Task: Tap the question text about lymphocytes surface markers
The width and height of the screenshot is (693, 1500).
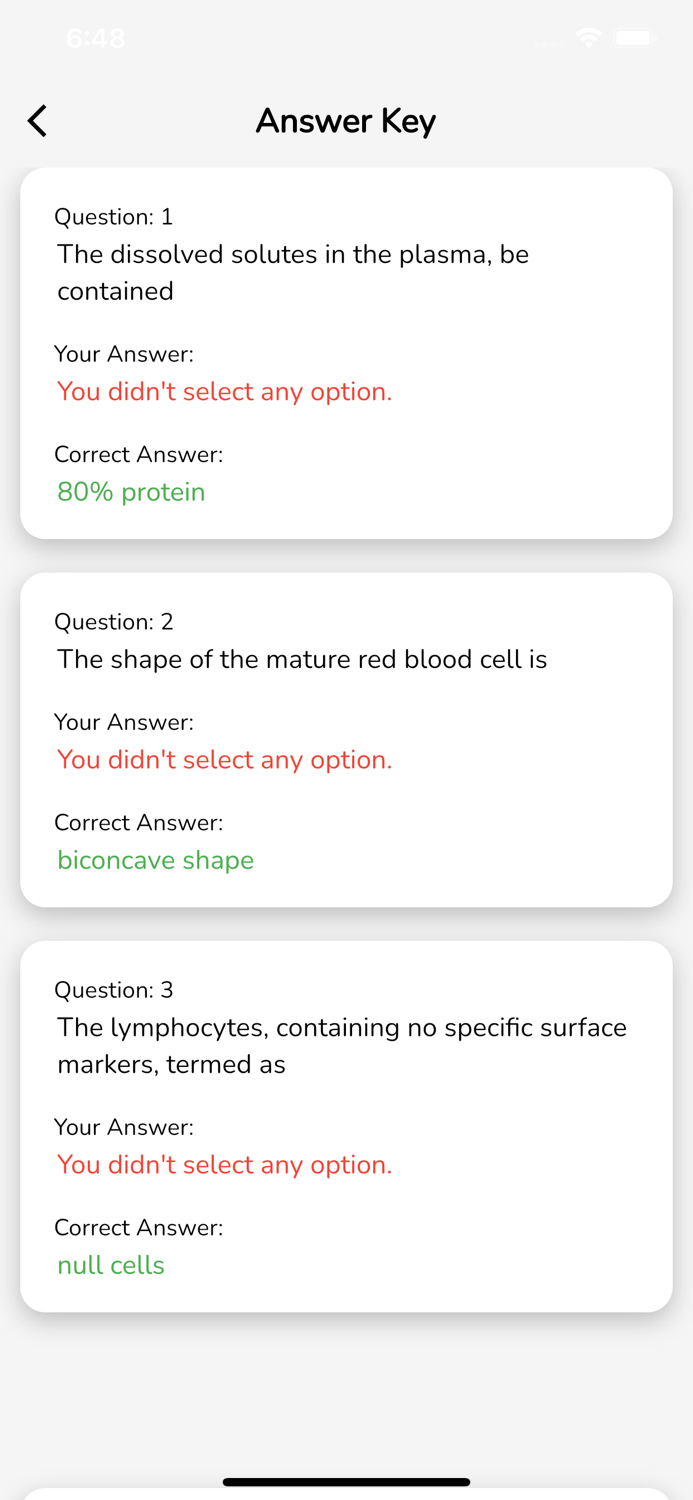Action: point(342,1045)
